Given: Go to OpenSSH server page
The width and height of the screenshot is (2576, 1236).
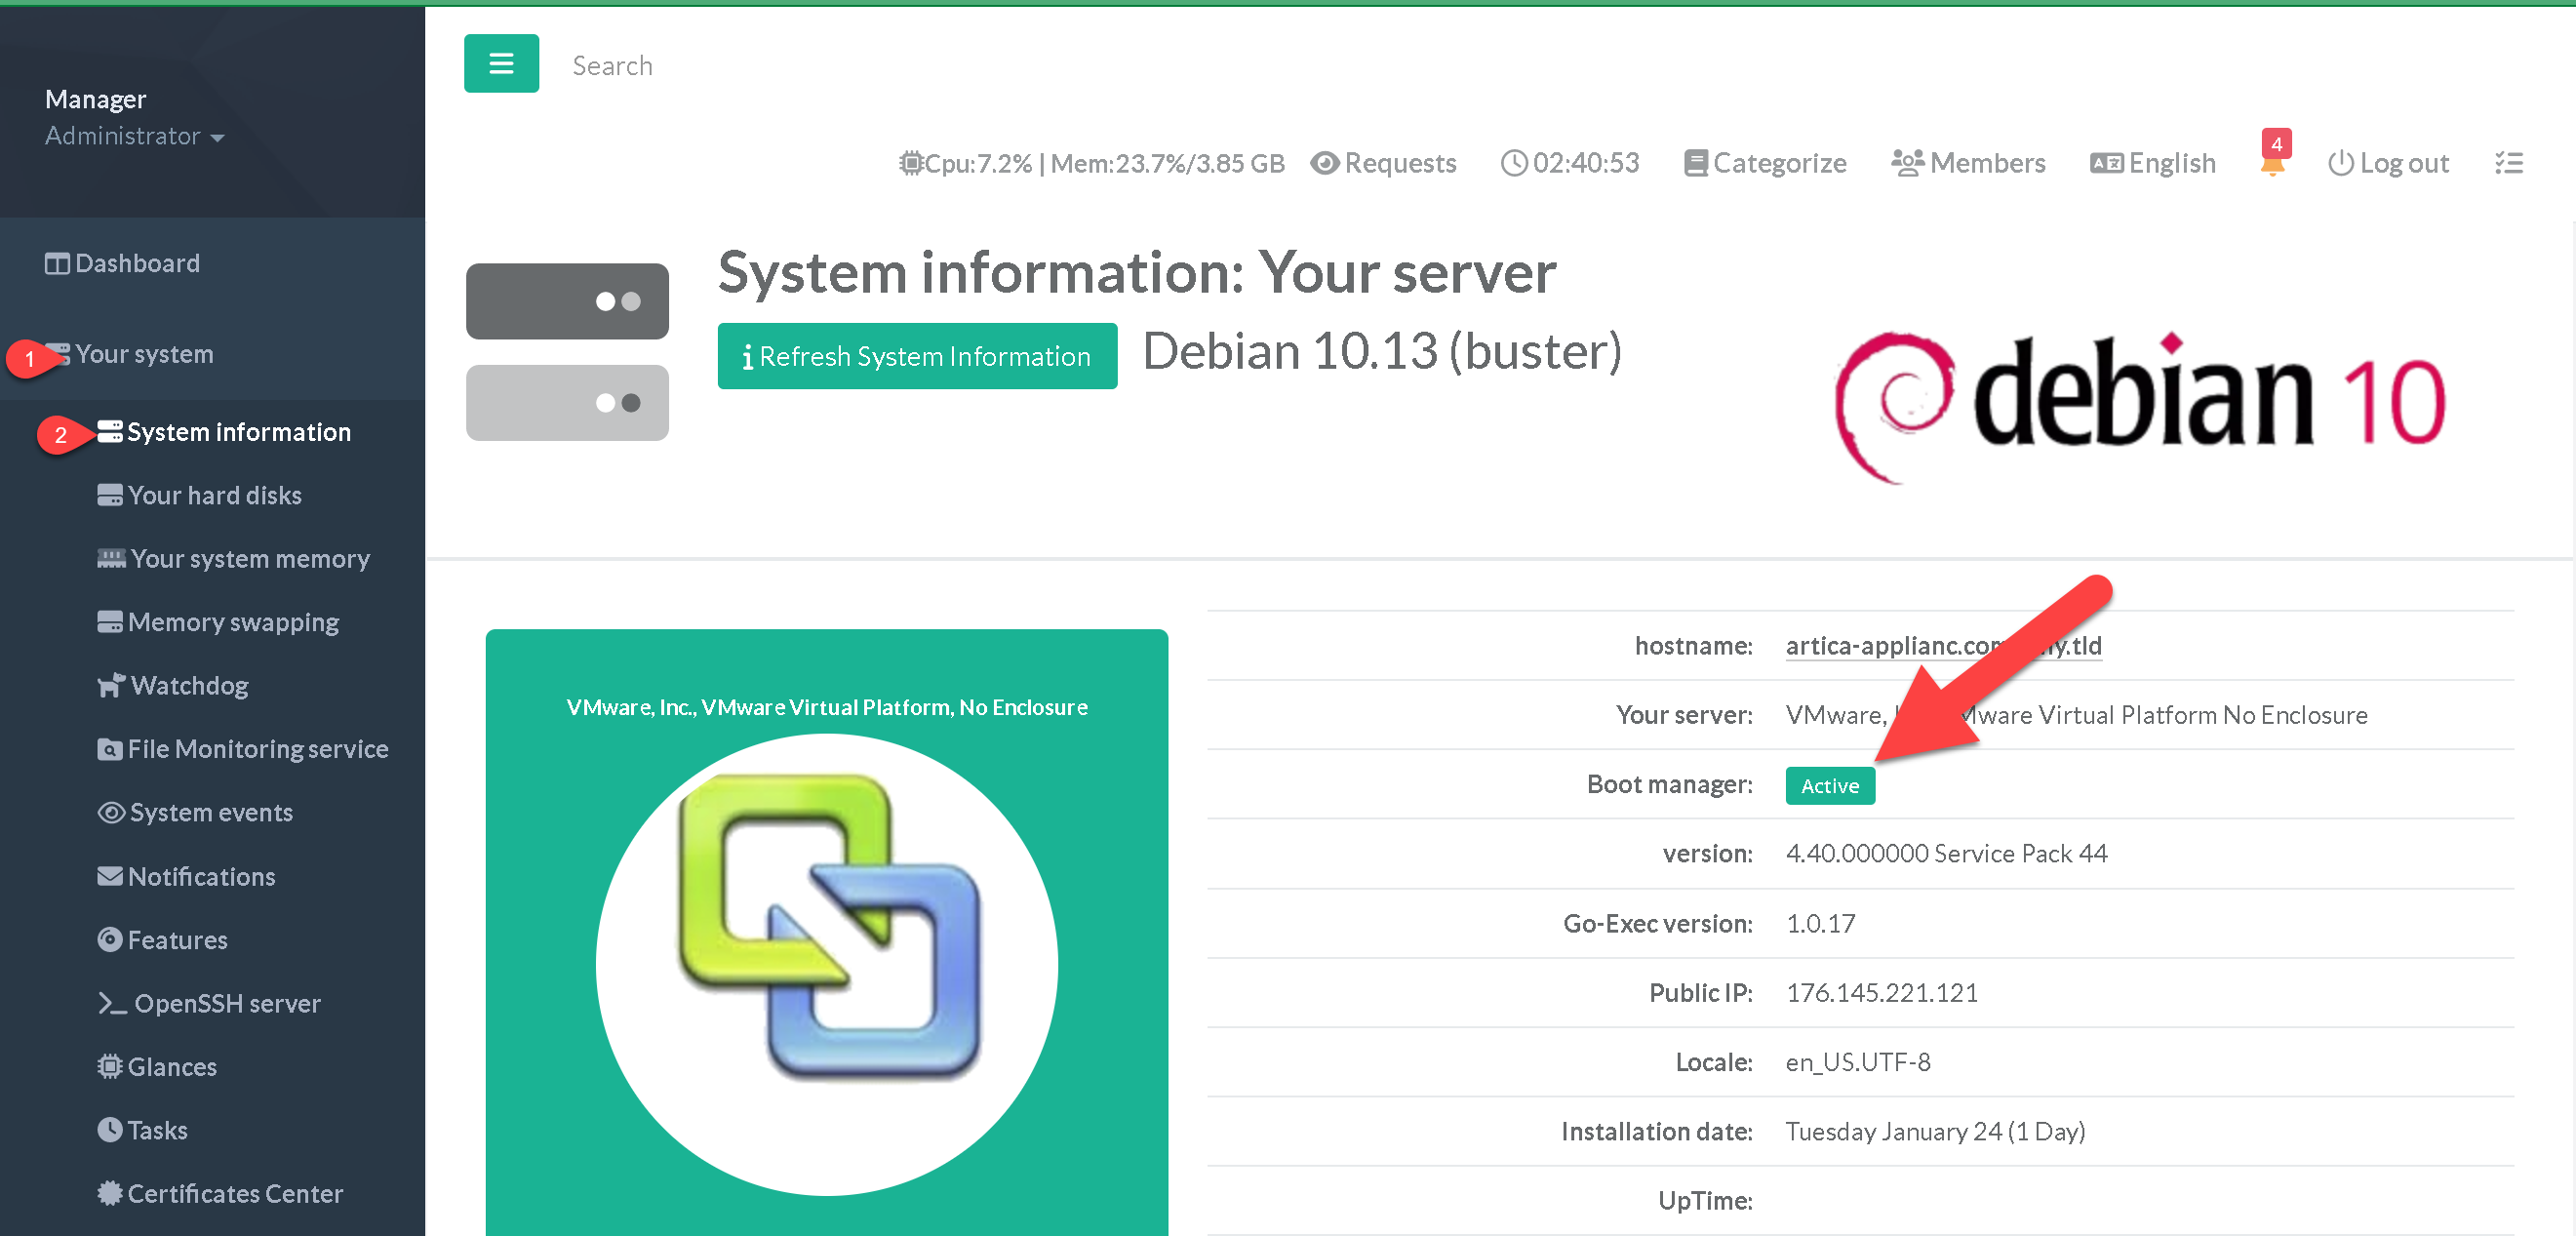Looking at the screenshot, I should (x=226, y=1003).
